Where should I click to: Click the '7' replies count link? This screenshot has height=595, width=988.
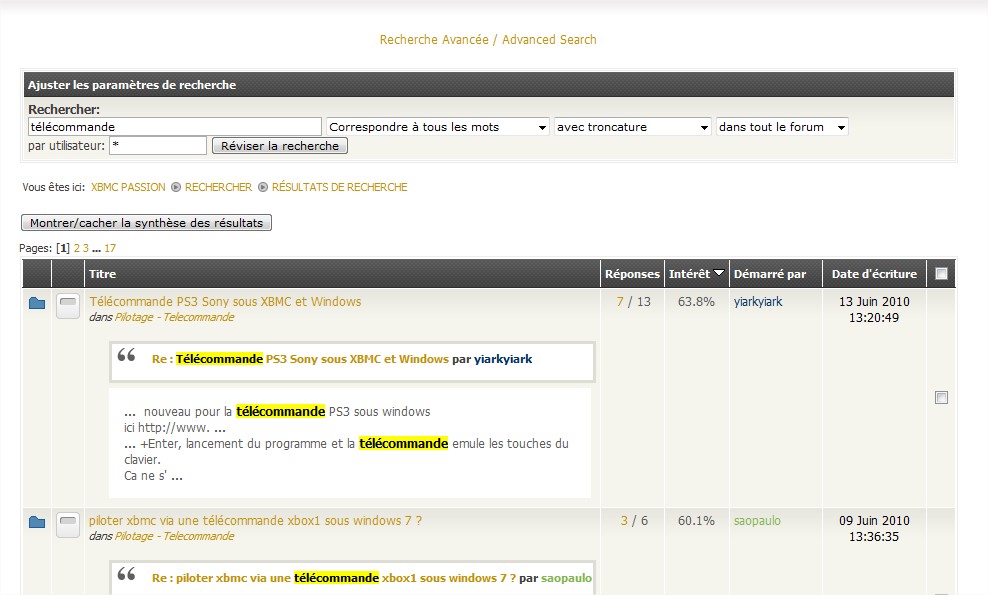point(620,302)
